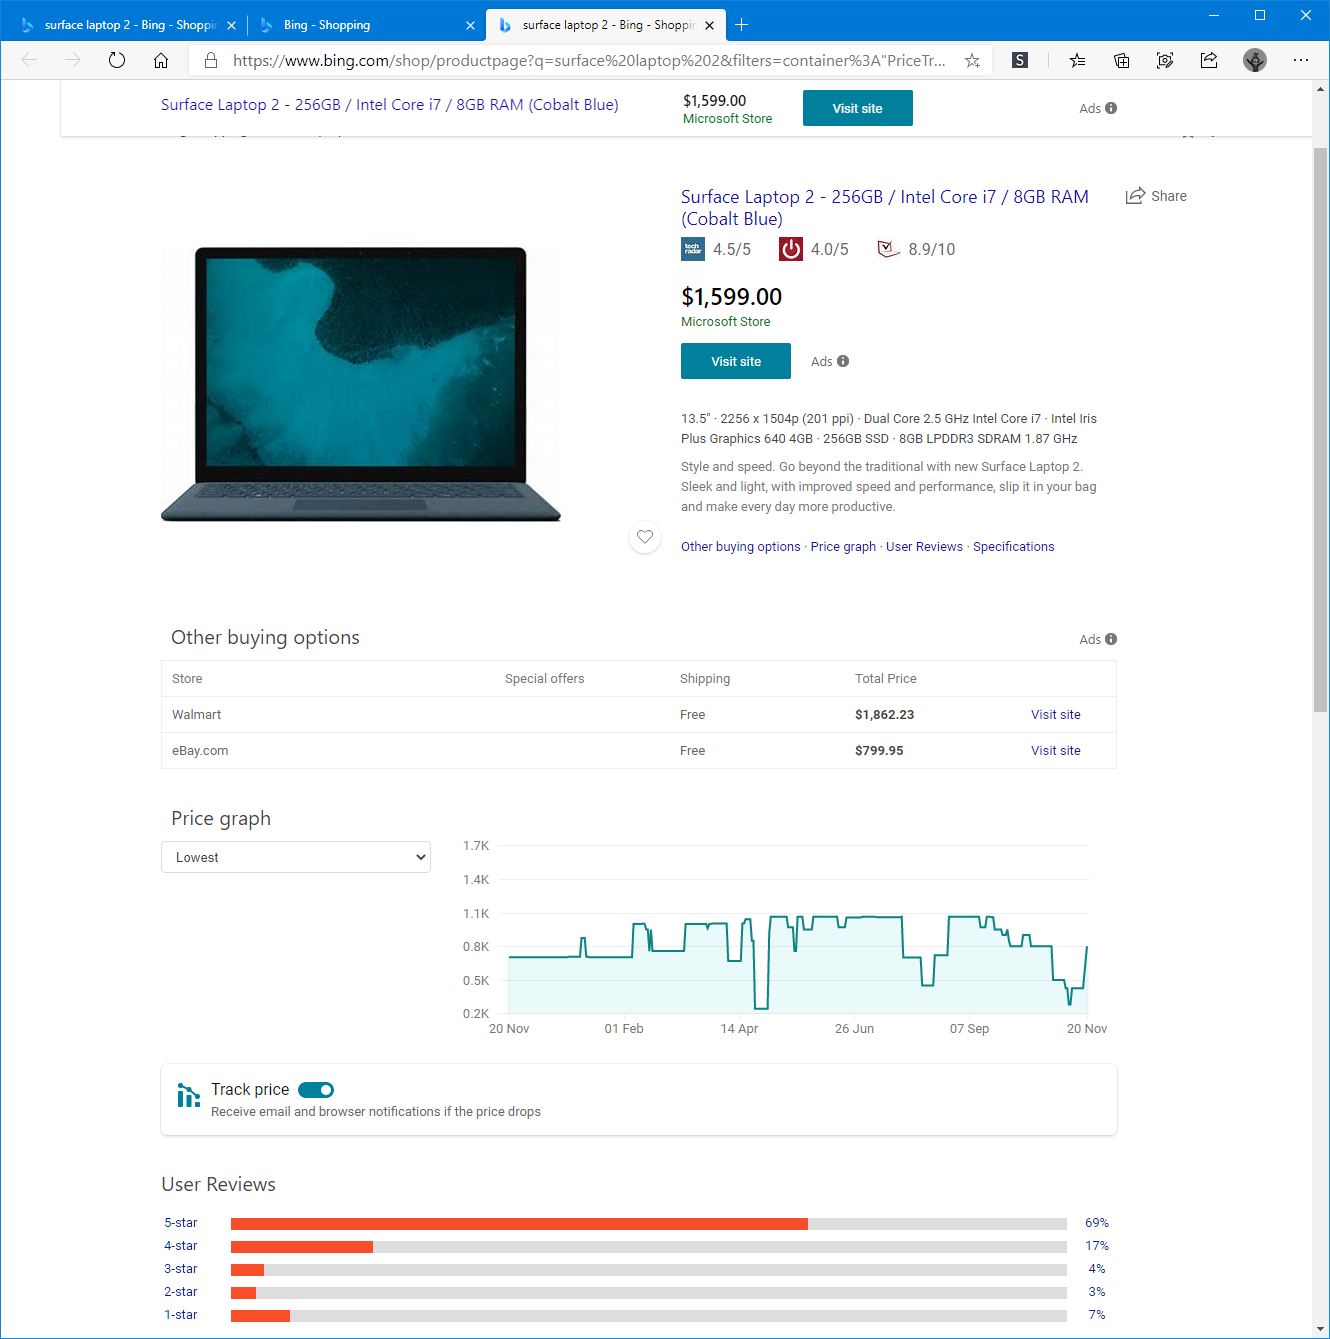Click the Microsoft Store seller under main price
The image size is (1330, 1339).
click(x=726, y=322)
